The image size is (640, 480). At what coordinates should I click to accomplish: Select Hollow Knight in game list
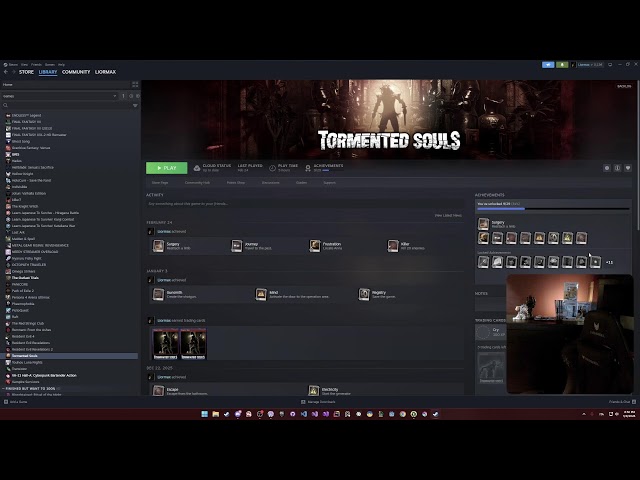pos(22,174)
